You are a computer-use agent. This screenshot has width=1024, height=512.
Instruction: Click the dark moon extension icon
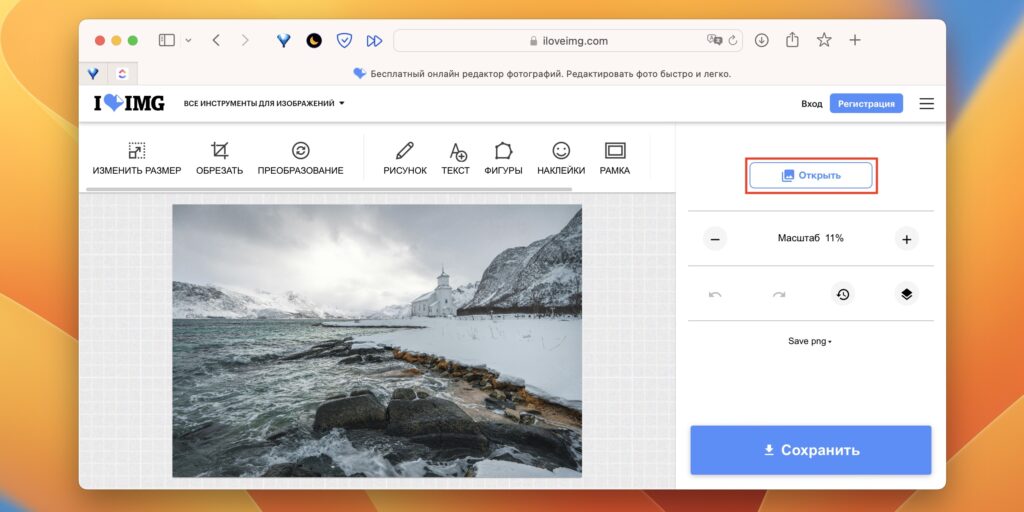[314, 40]
